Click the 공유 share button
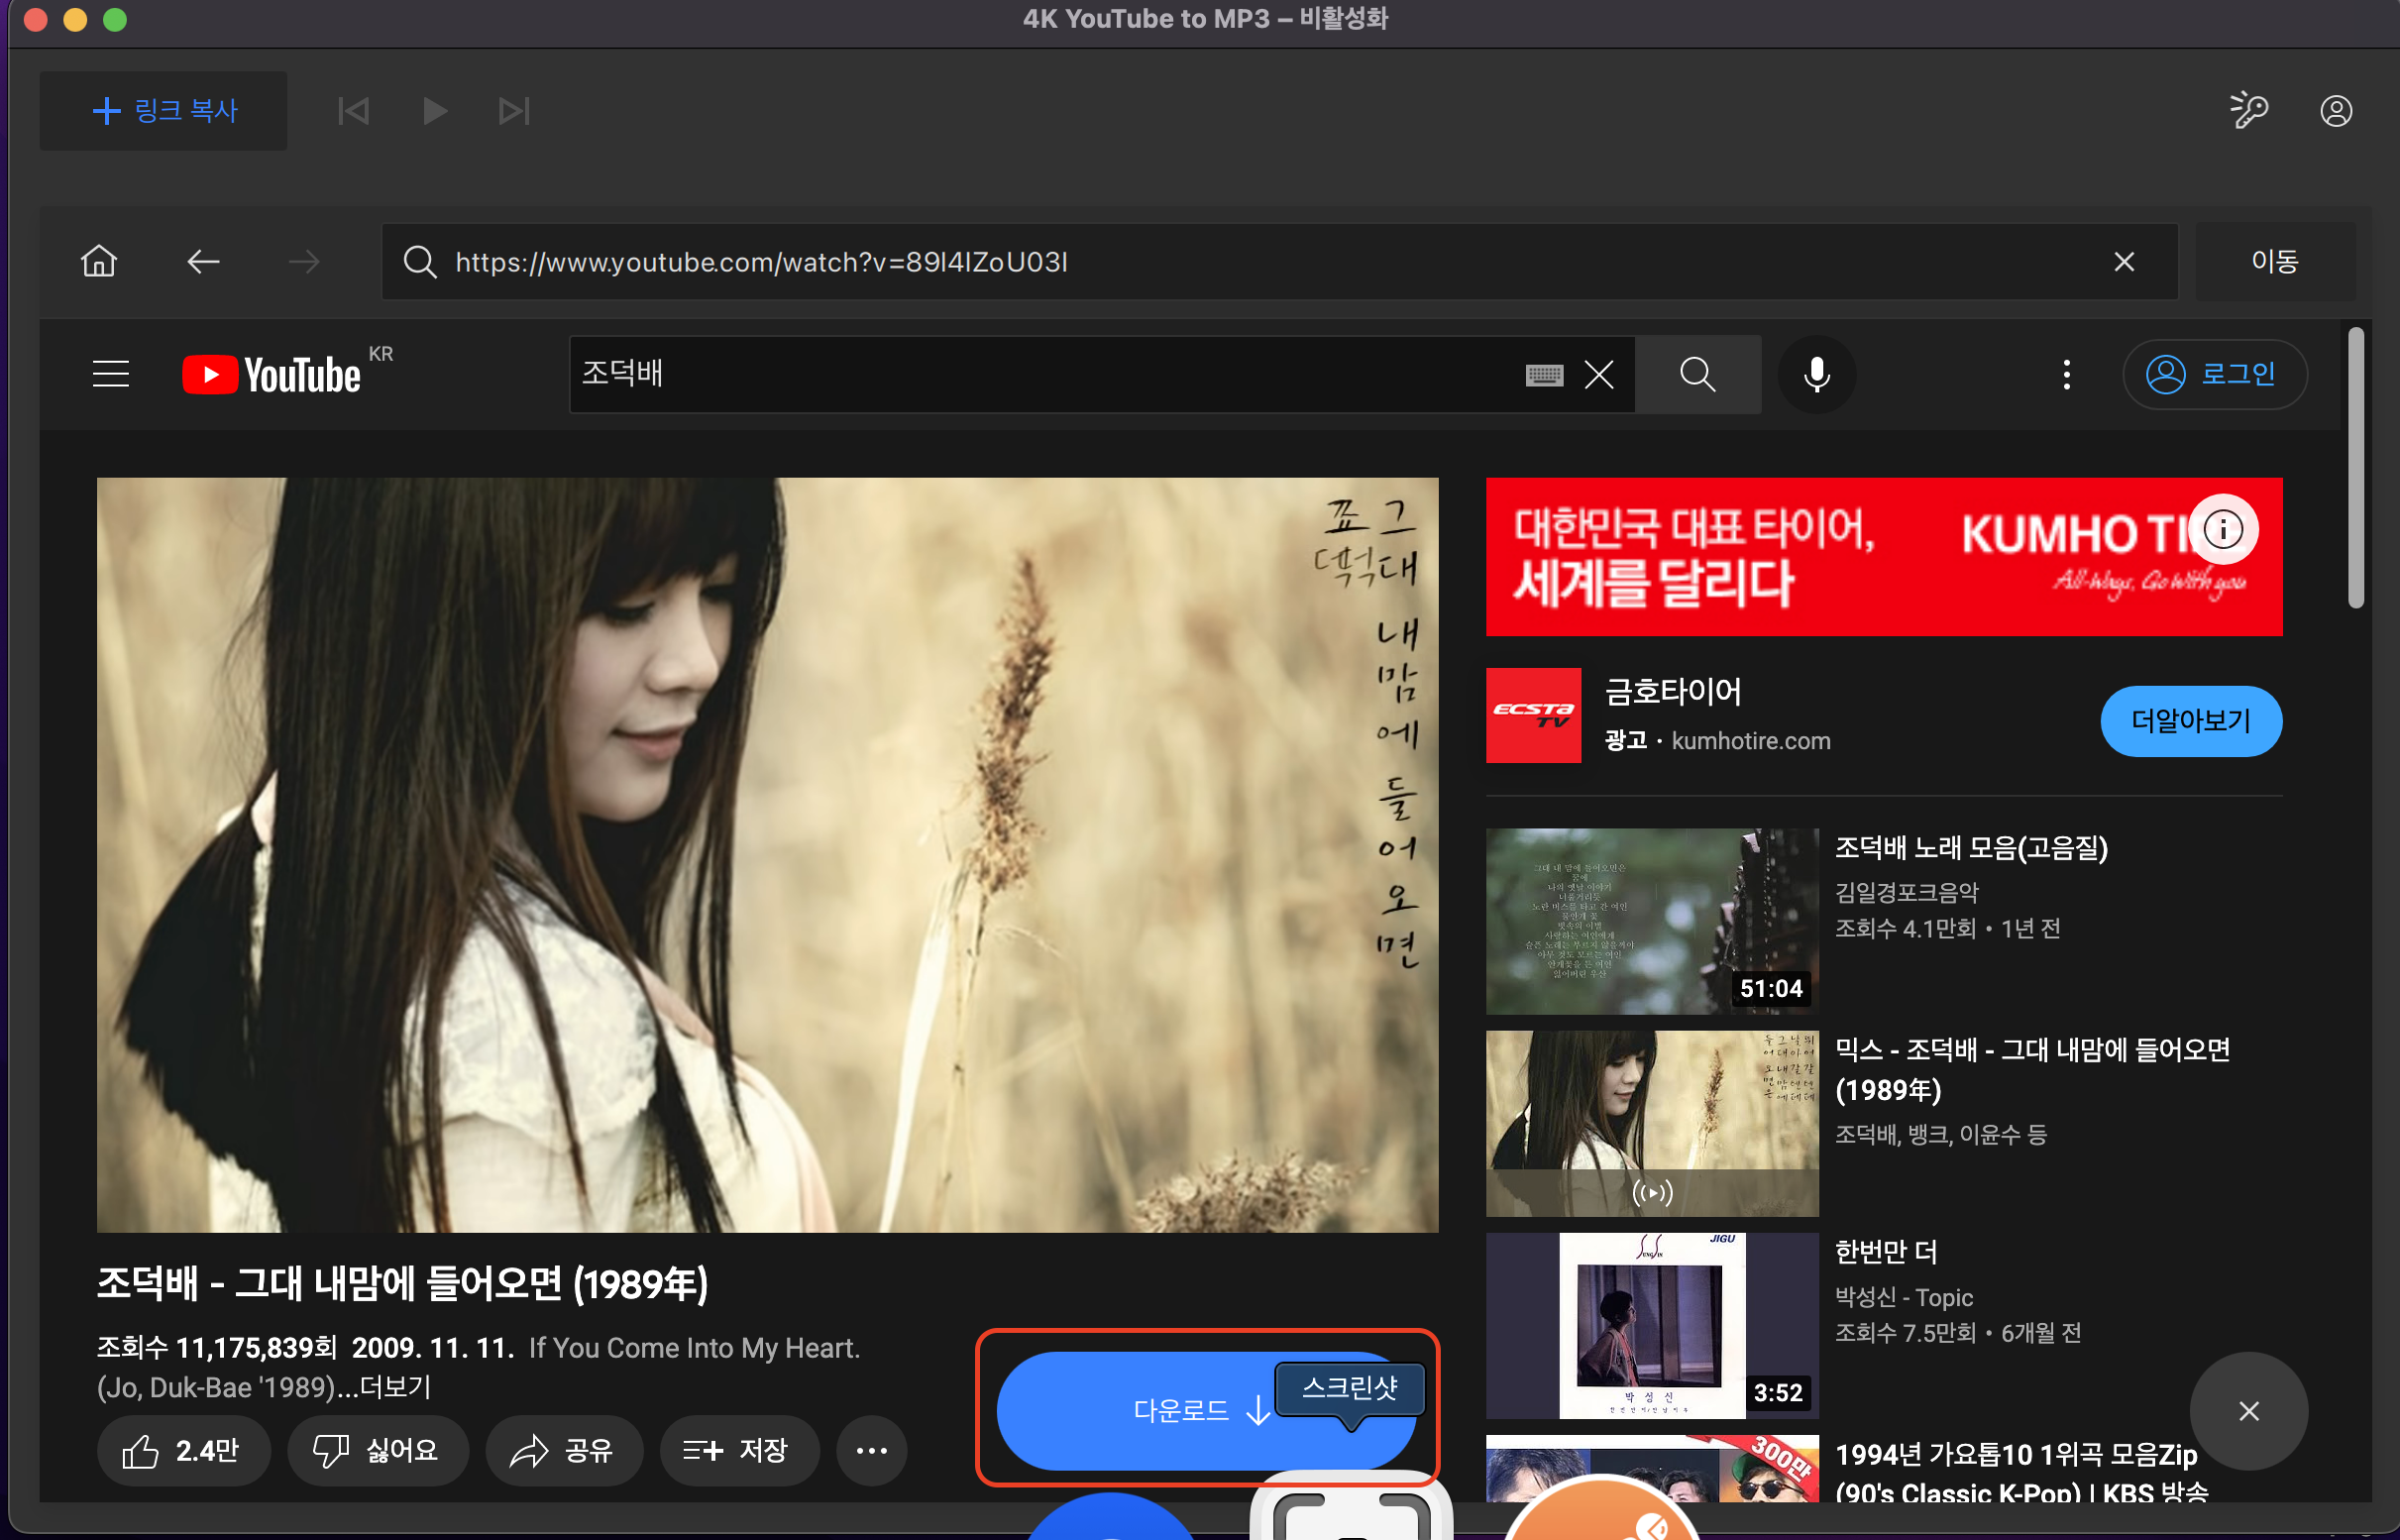2400x1540 pixels. pos(563,1450)
